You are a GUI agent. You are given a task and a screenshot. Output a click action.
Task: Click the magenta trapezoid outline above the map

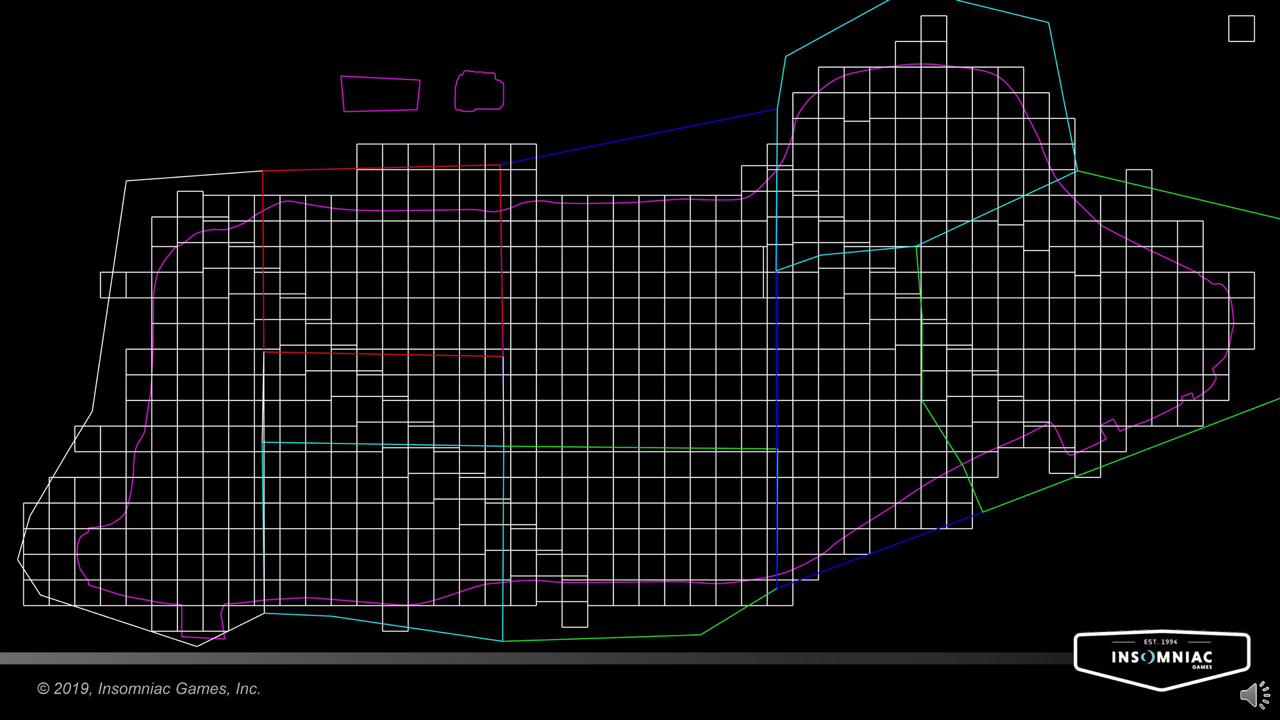pos(380,93)
